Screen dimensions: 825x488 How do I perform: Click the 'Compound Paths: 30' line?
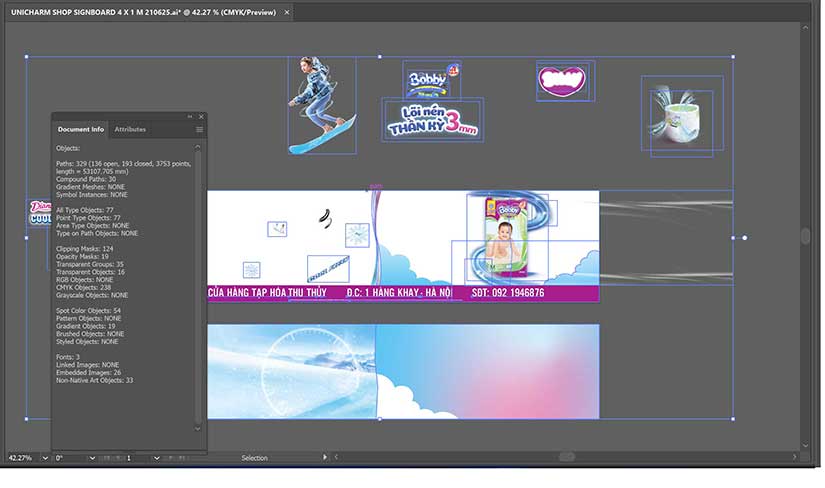tap(86, 179)
